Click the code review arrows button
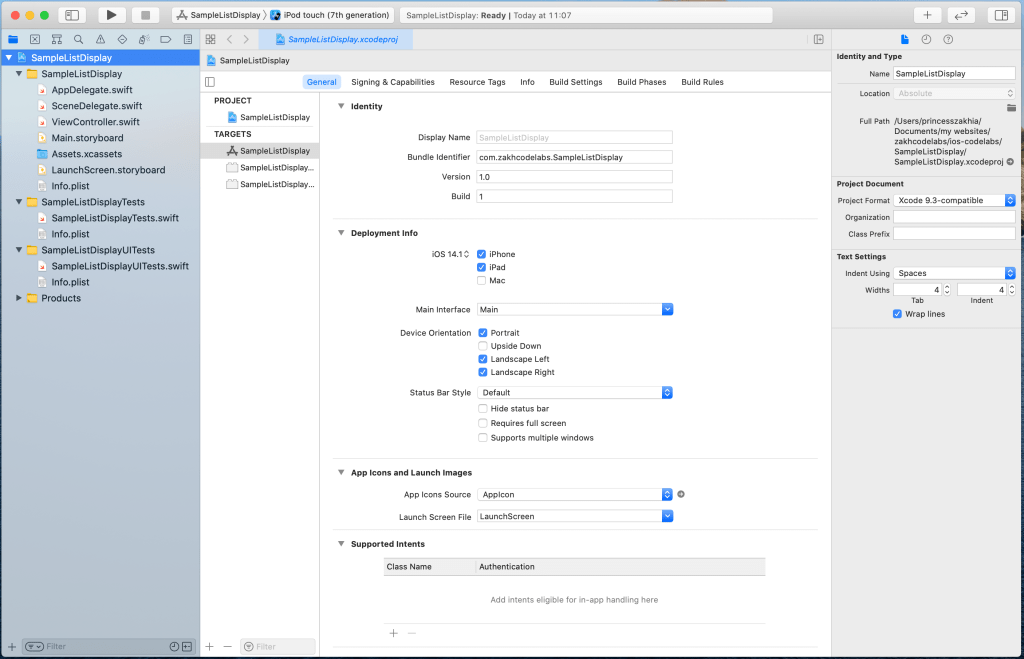Screen dimensions: 1024x659 click(x=961, y=15)
